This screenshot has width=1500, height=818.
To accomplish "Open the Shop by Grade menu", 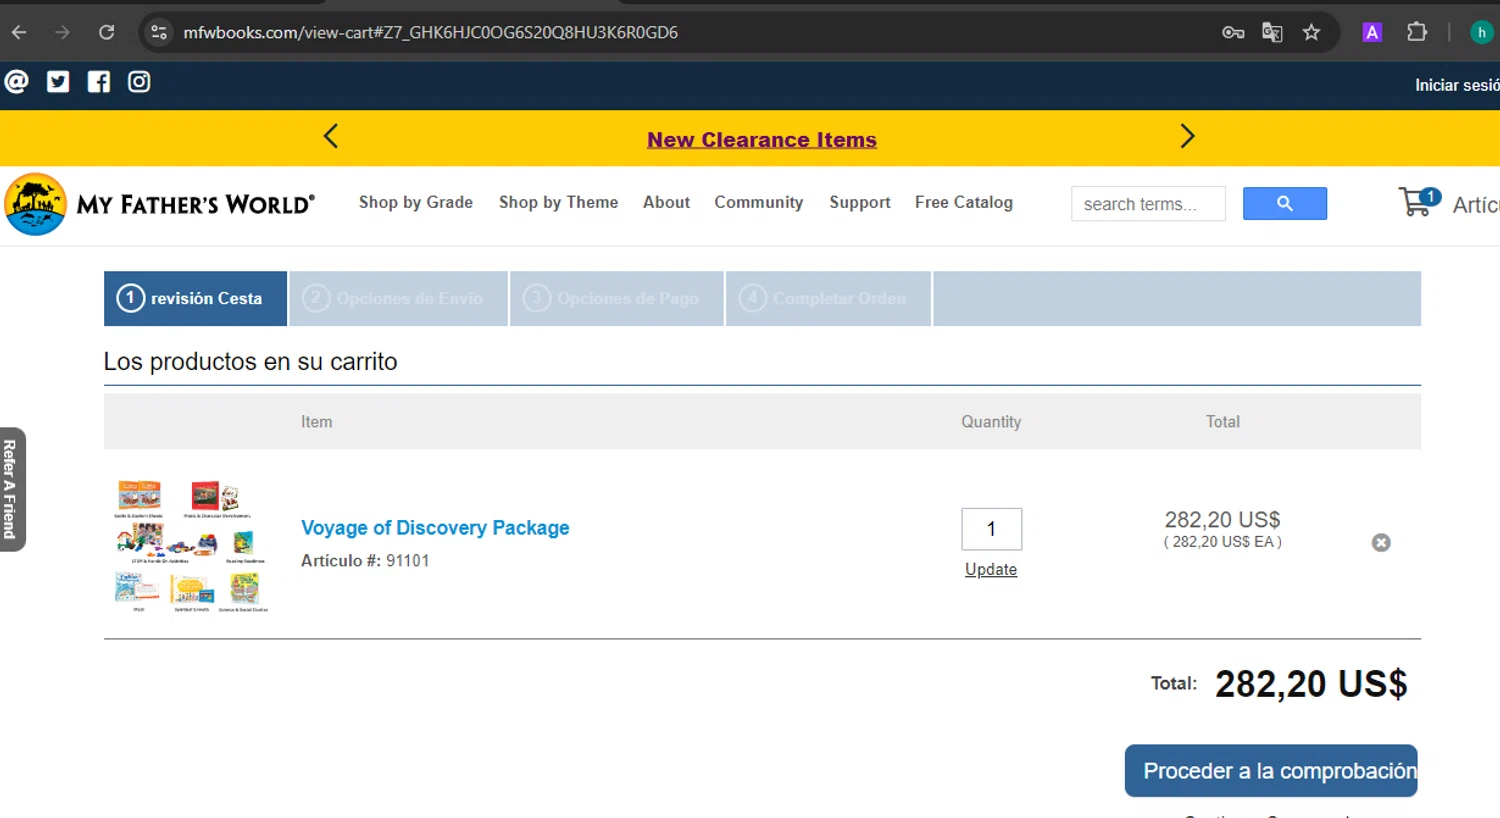I will [416, 202].
